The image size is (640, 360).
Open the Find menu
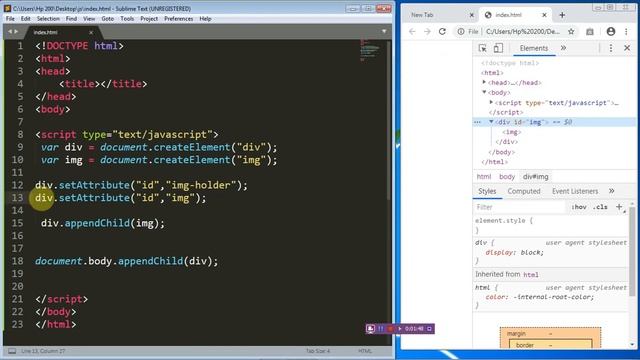pyautogui.click(x=71, y=19)
